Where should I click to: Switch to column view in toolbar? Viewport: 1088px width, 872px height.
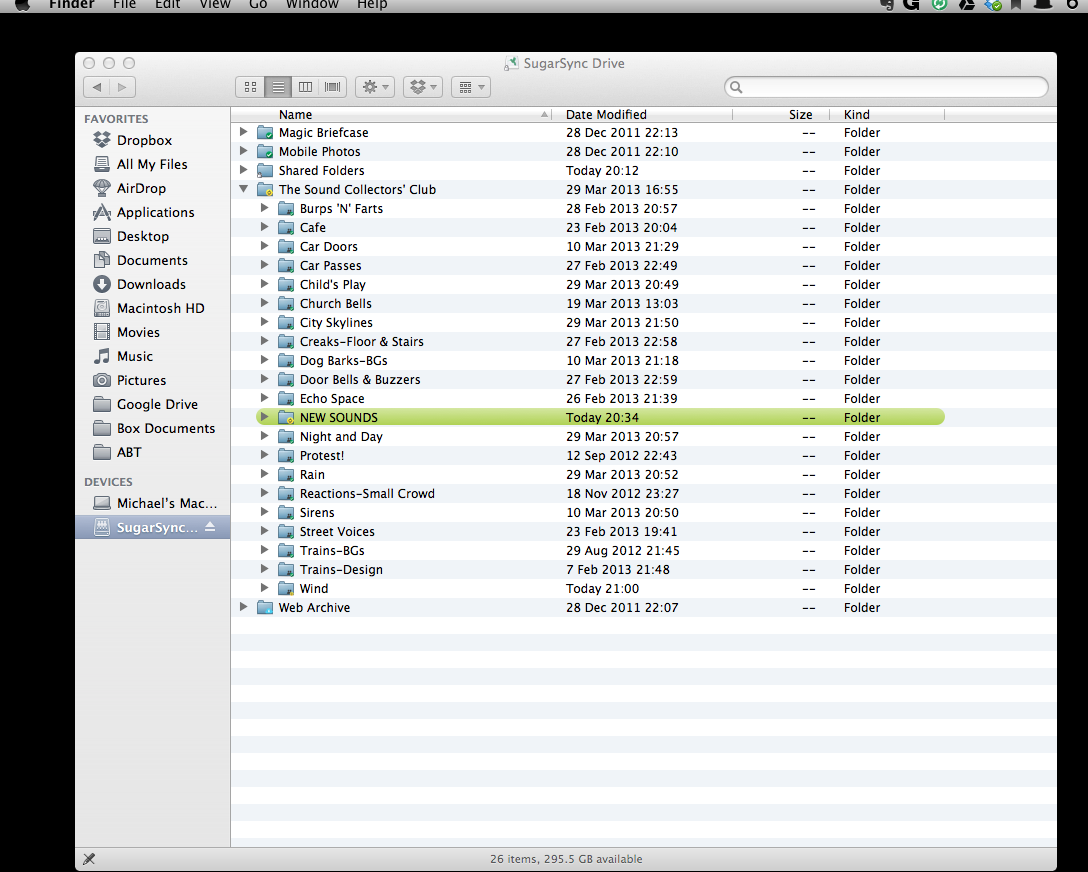pos(306,87)
